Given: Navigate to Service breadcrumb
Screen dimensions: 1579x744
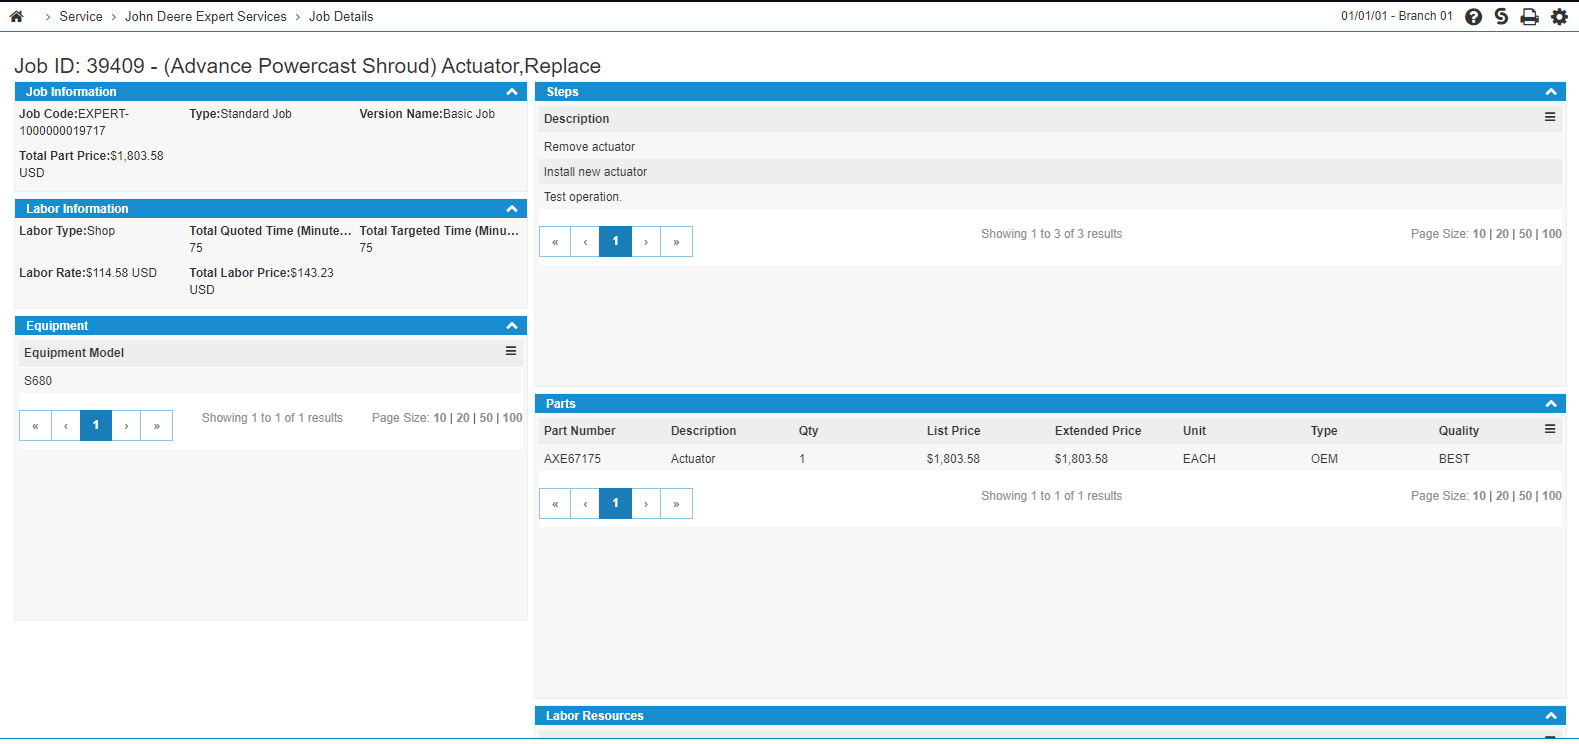Looking at the screenshot, I should click(81, 17).
